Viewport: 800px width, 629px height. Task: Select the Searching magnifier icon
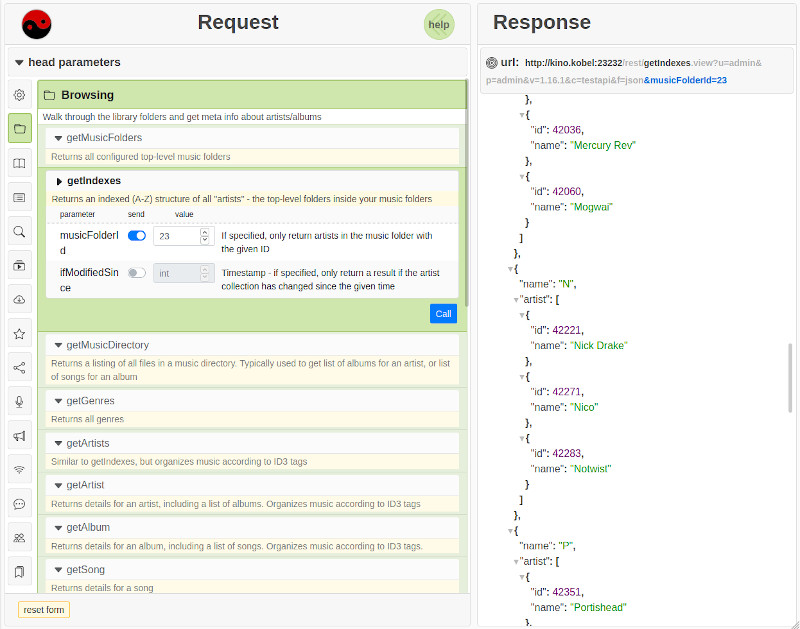pyautogui.click(x=18, y=230)
